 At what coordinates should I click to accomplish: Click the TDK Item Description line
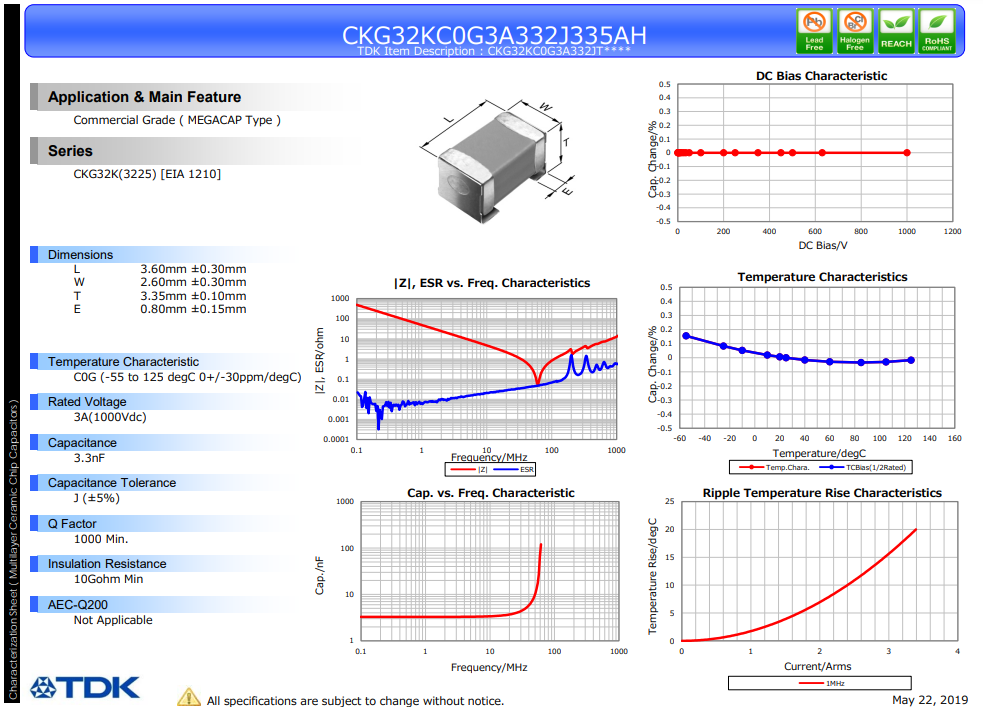(x=494, y=51)
